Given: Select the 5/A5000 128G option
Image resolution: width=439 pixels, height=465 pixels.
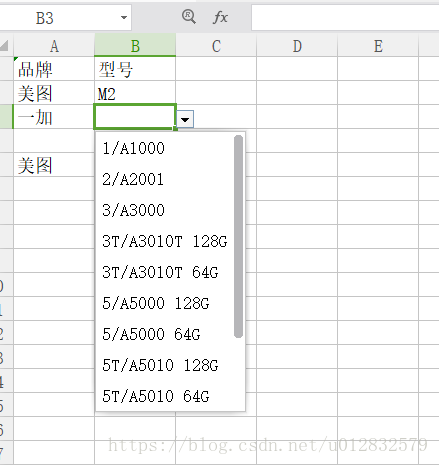Looking at the screenshot, I should pos(165,303).
